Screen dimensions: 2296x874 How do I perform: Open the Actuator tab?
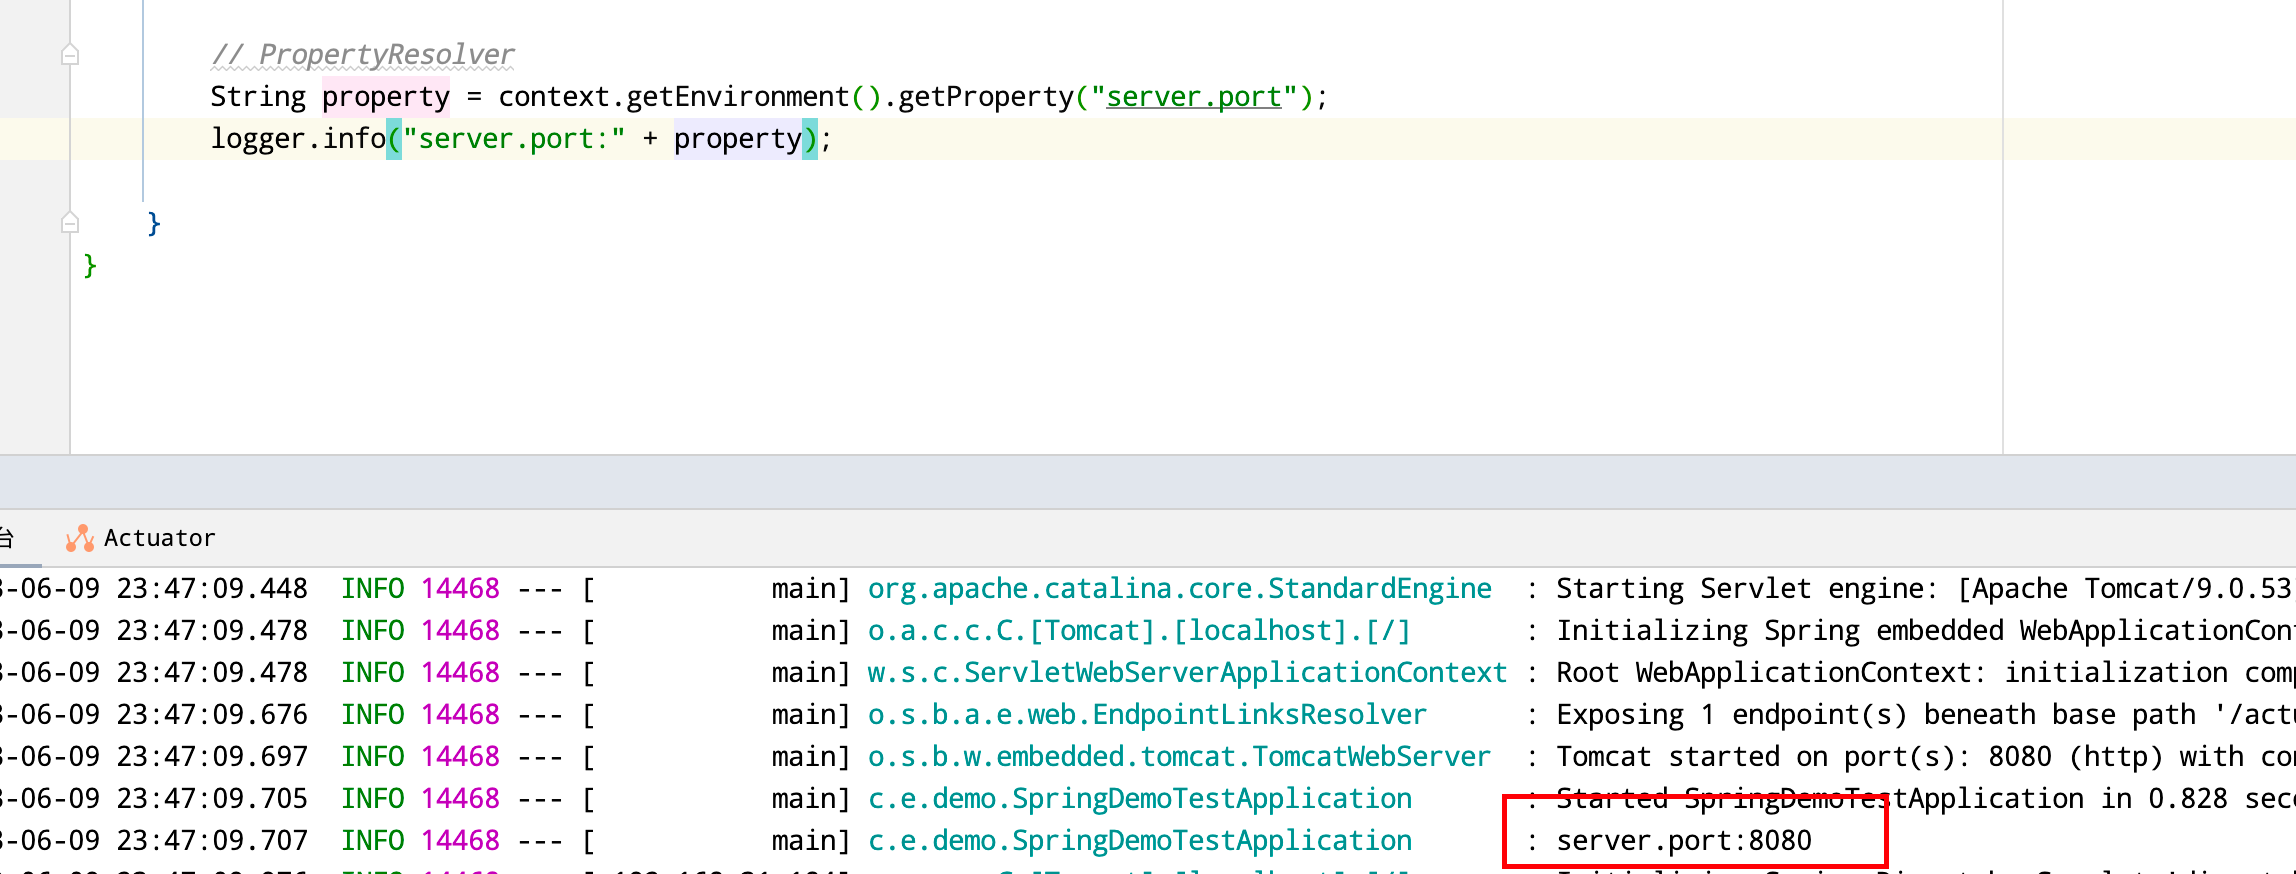click(x=141, y=538)
